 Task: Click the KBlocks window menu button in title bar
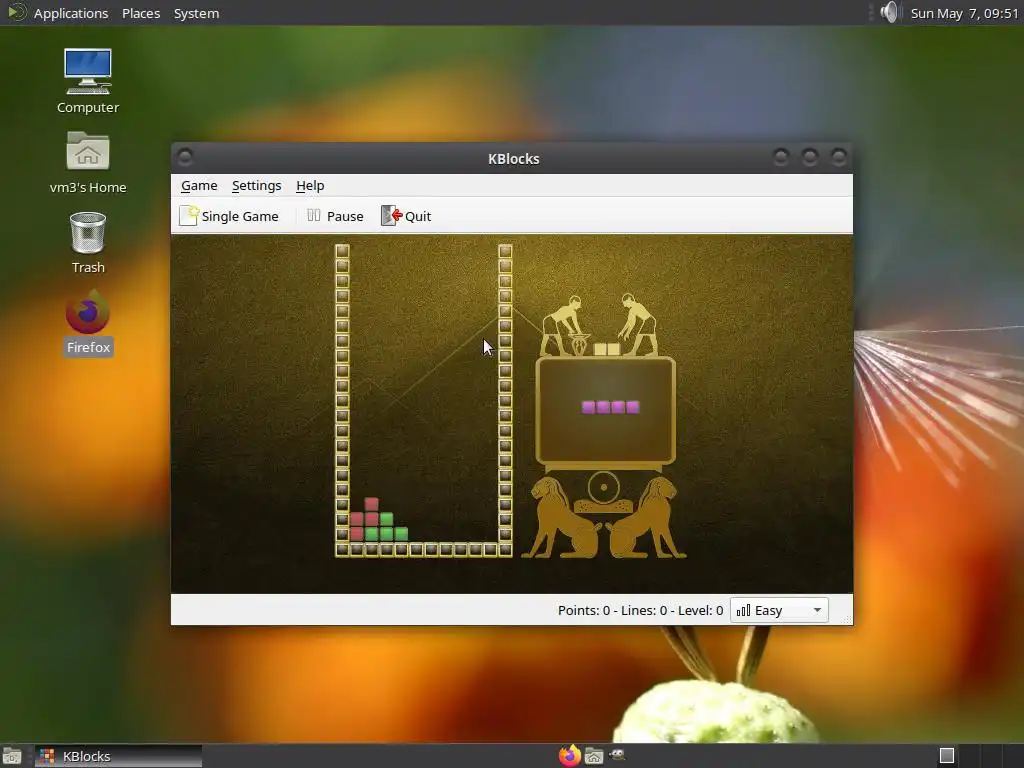tap(185, 157)
